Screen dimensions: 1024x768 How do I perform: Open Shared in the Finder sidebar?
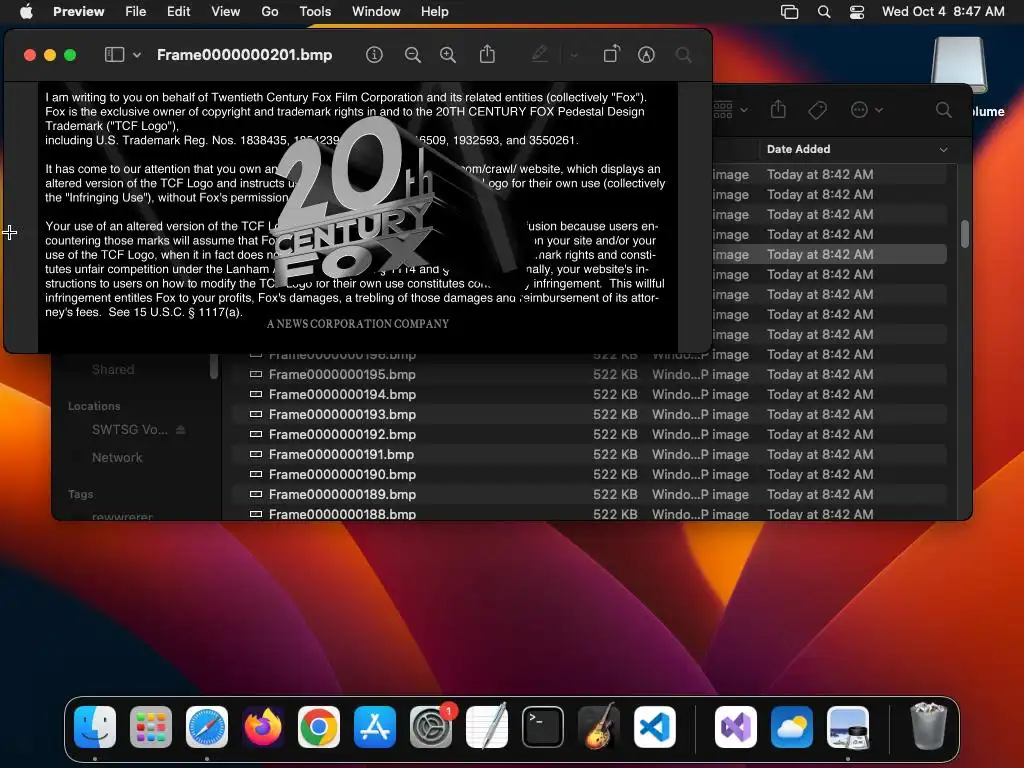click(113, 370)
